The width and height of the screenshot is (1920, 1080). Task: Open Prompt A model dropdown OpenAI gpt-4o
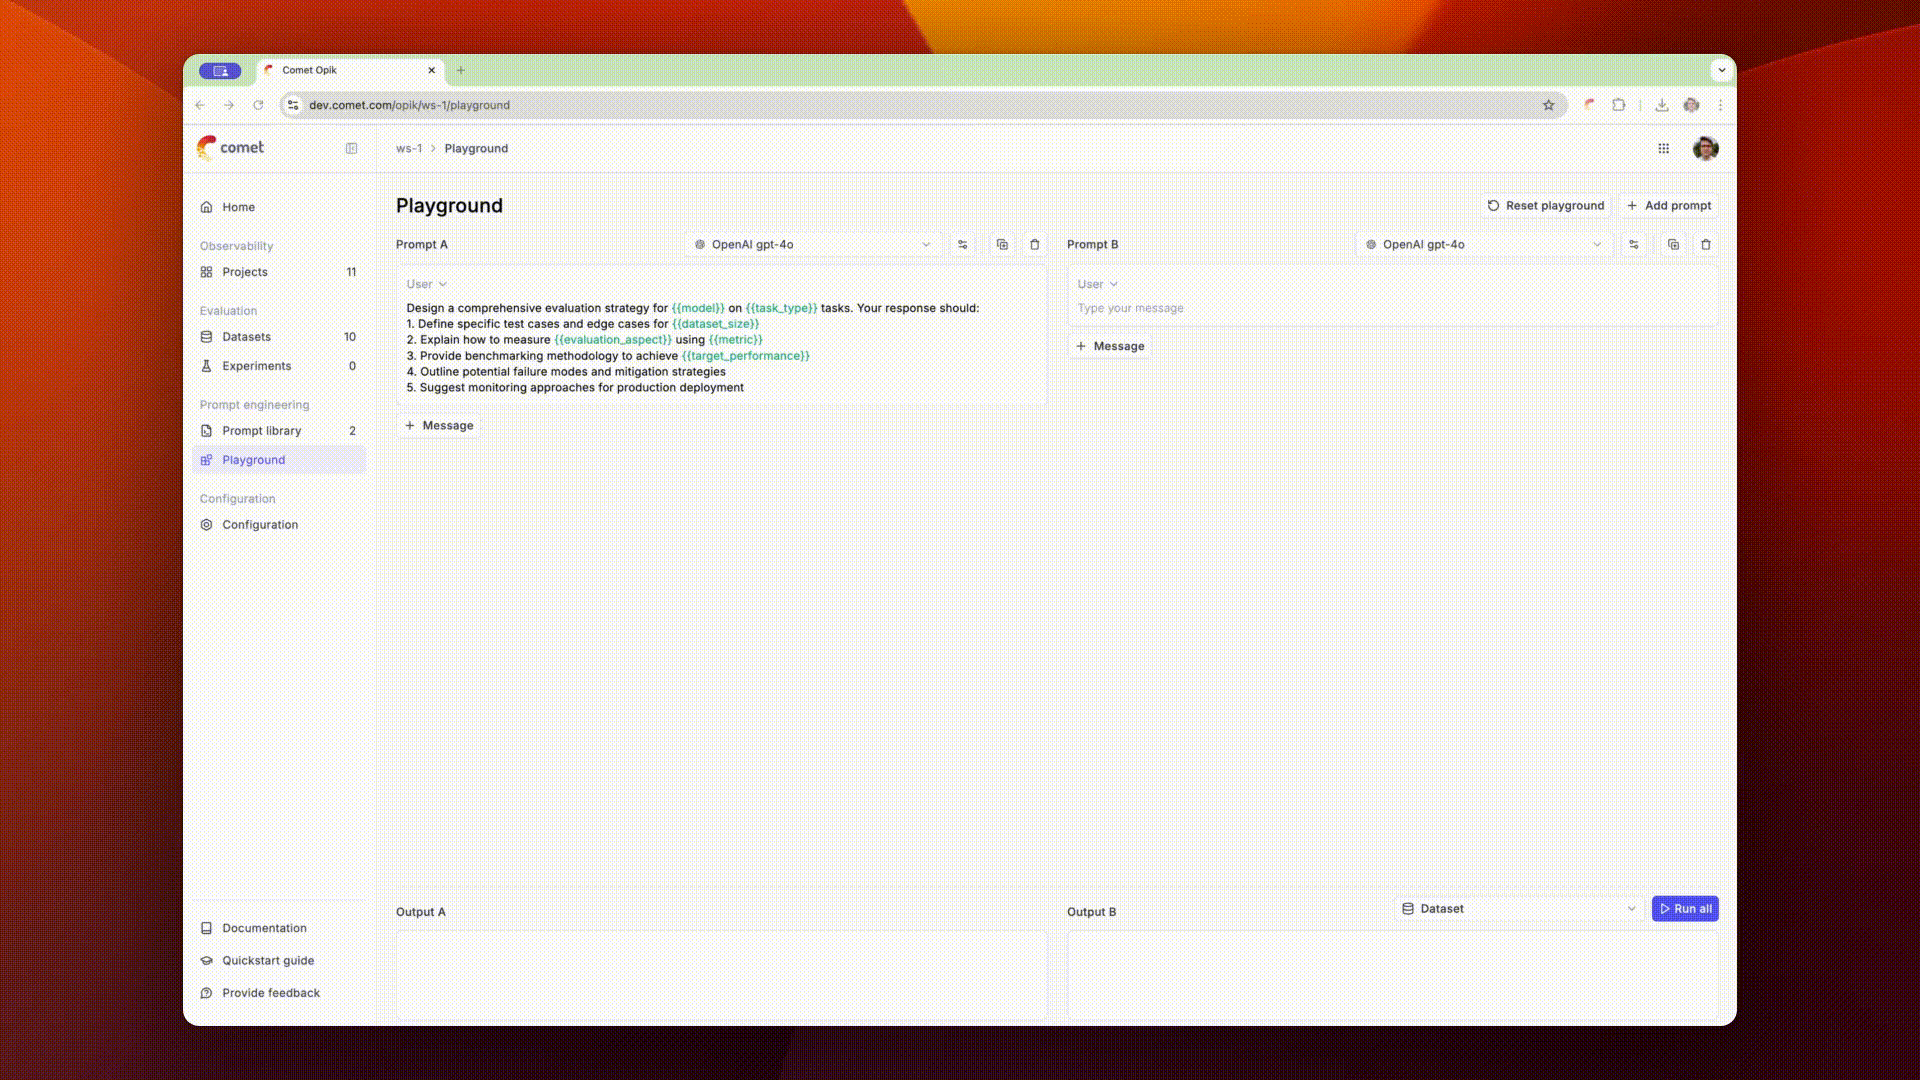[812, 245]
